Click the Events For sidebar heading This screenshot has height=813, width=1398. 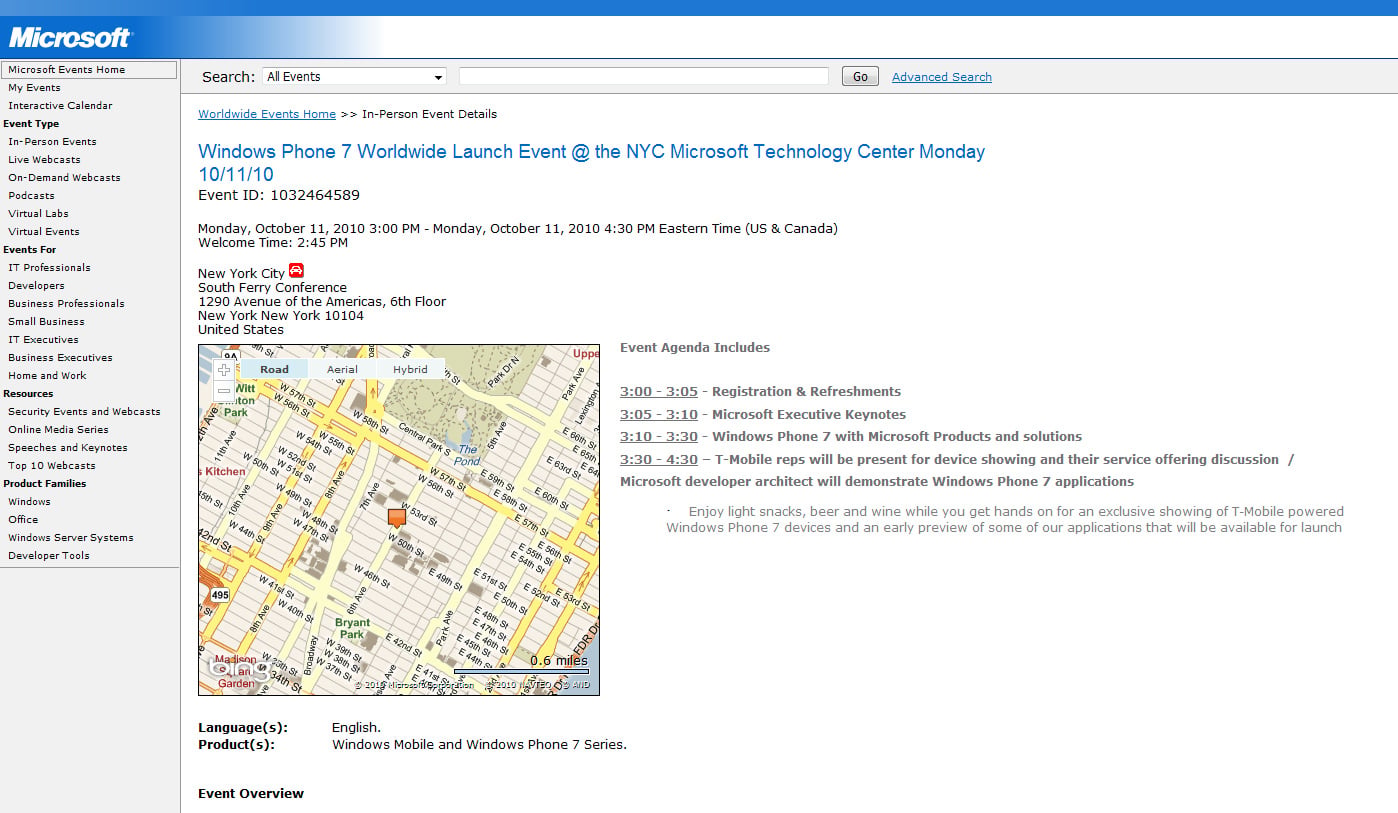click(x=30, y=250)
